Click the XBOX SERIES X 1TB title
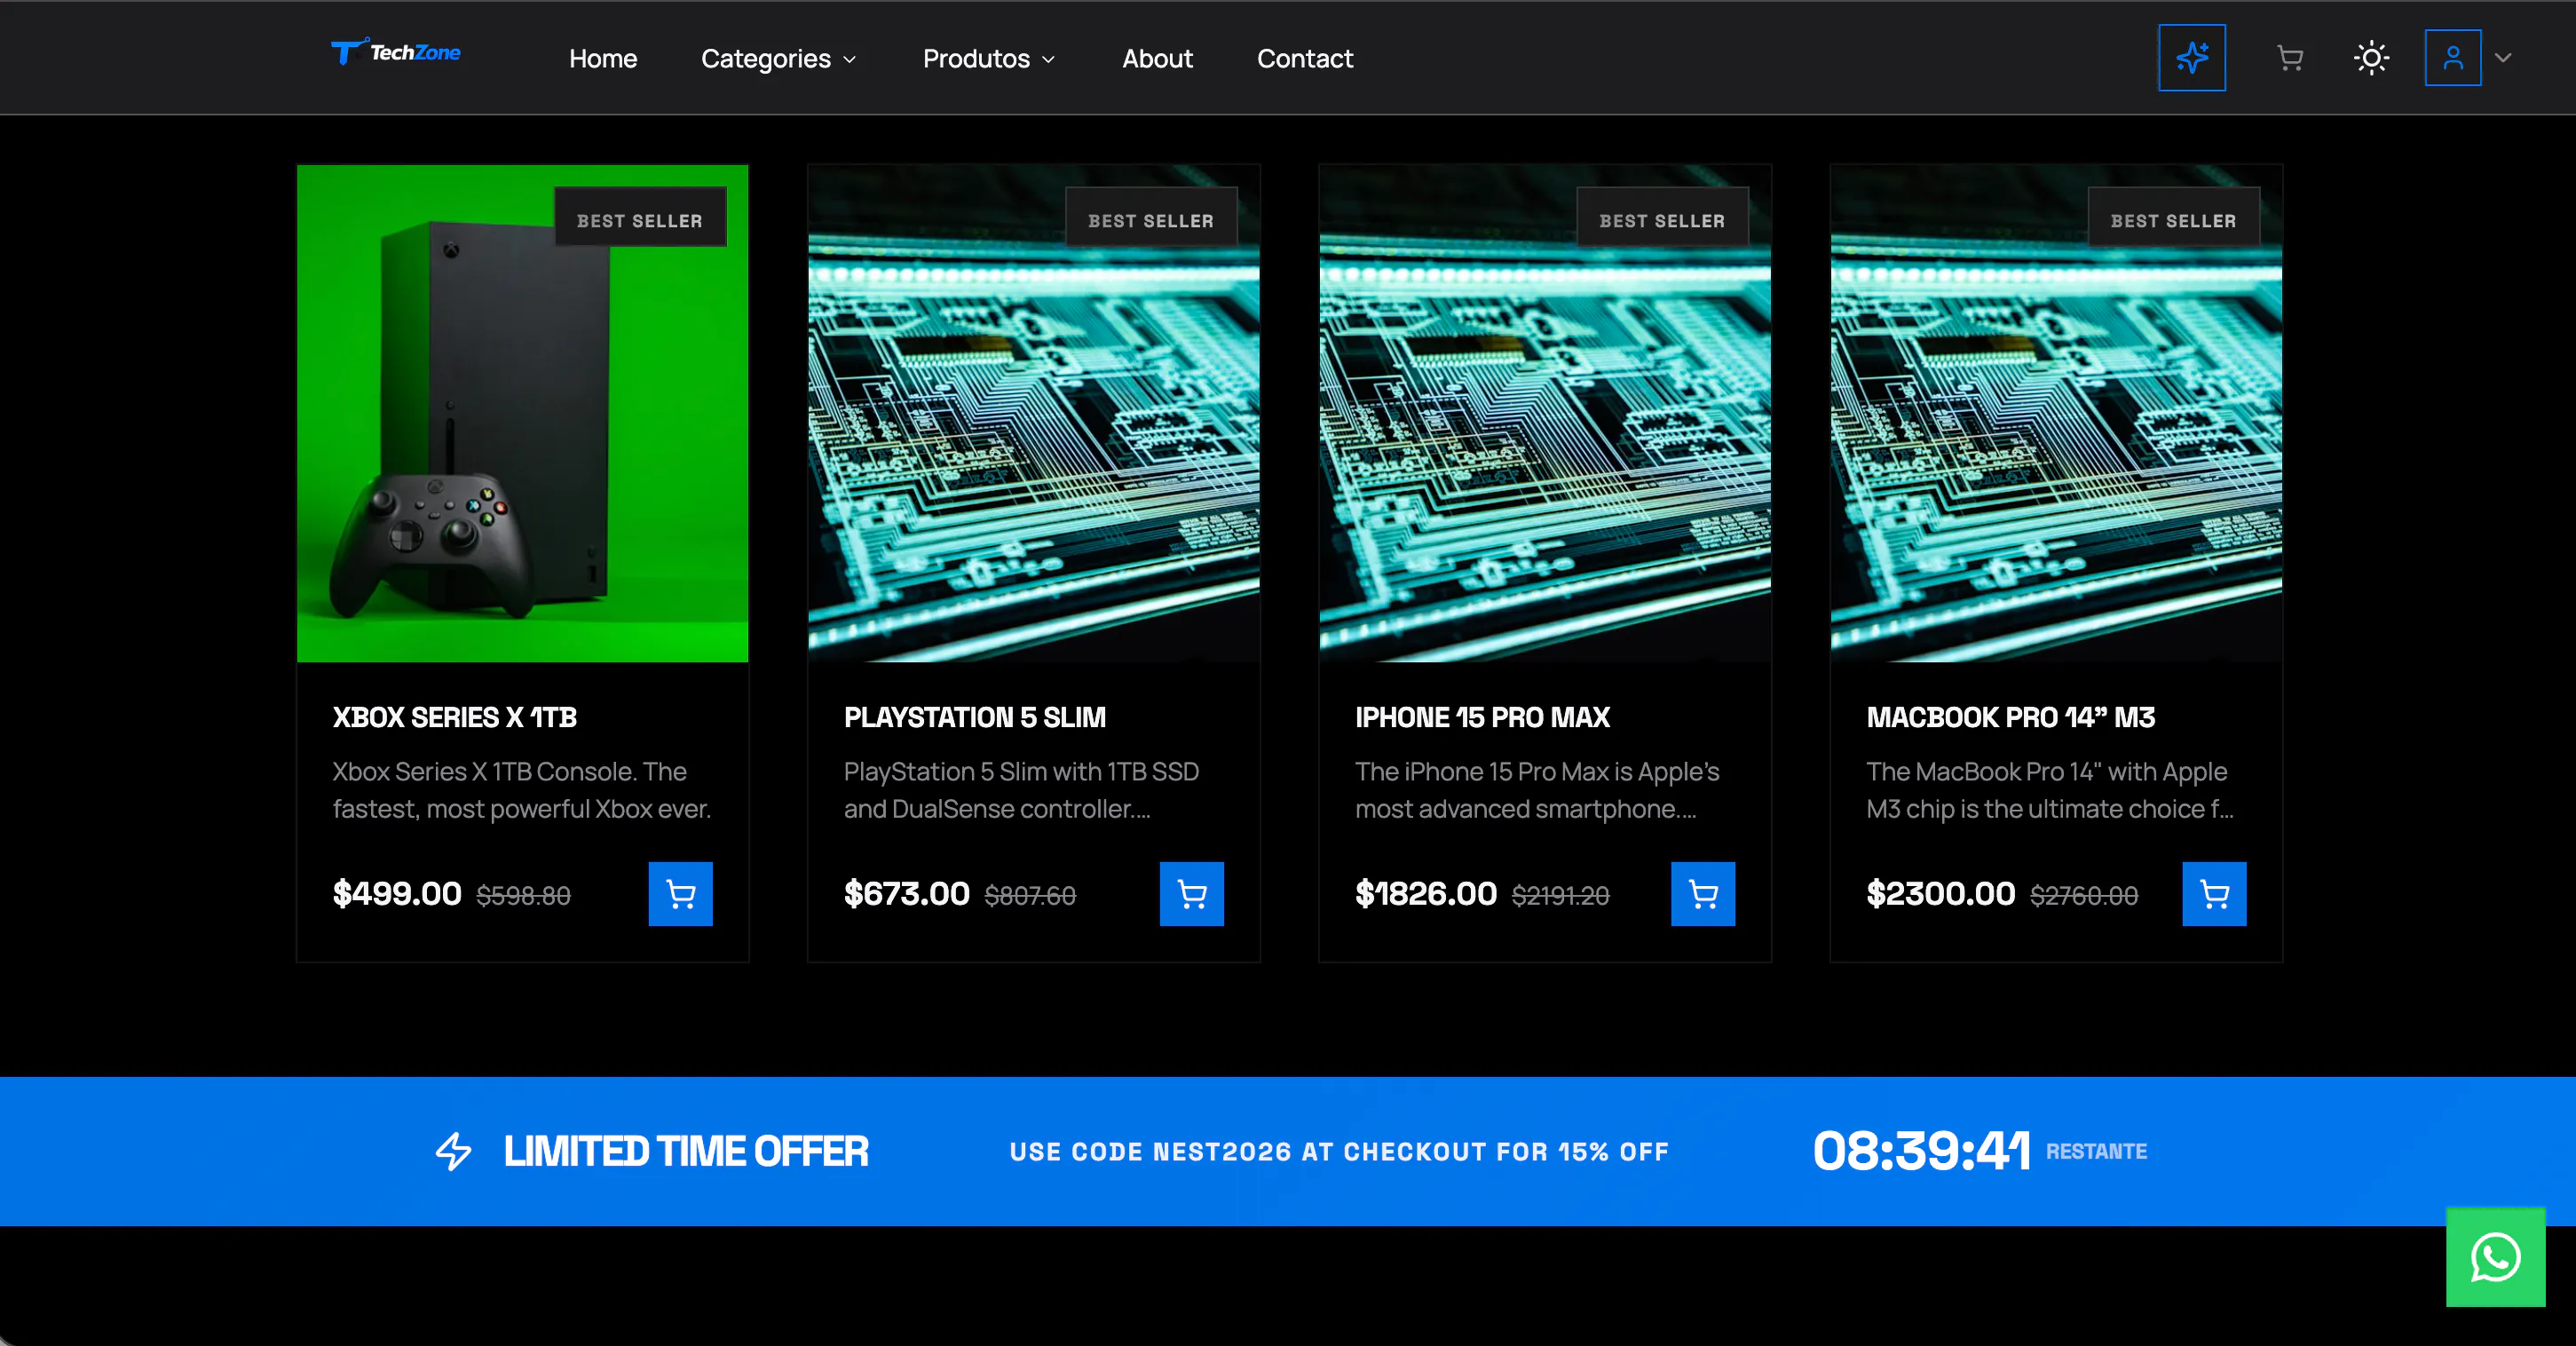The width and height of the screenshot is (2576, 1346). [x=454, y=718]
